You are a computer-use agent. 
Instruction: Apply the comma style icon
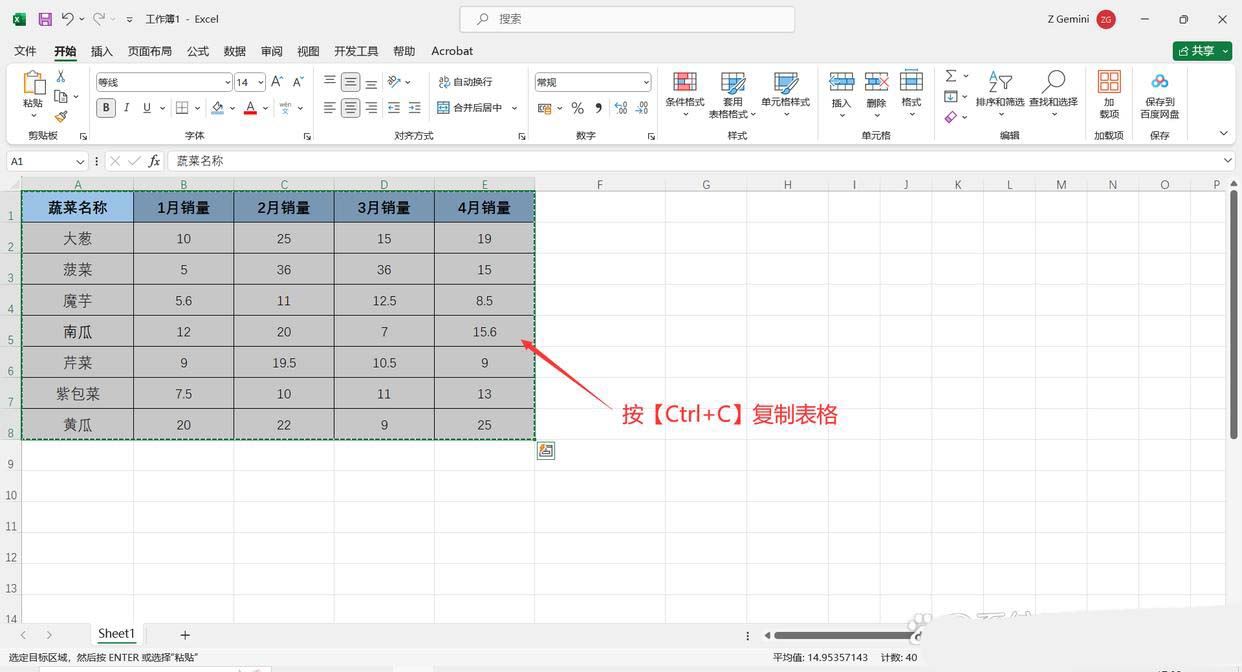tap(598, 108)
